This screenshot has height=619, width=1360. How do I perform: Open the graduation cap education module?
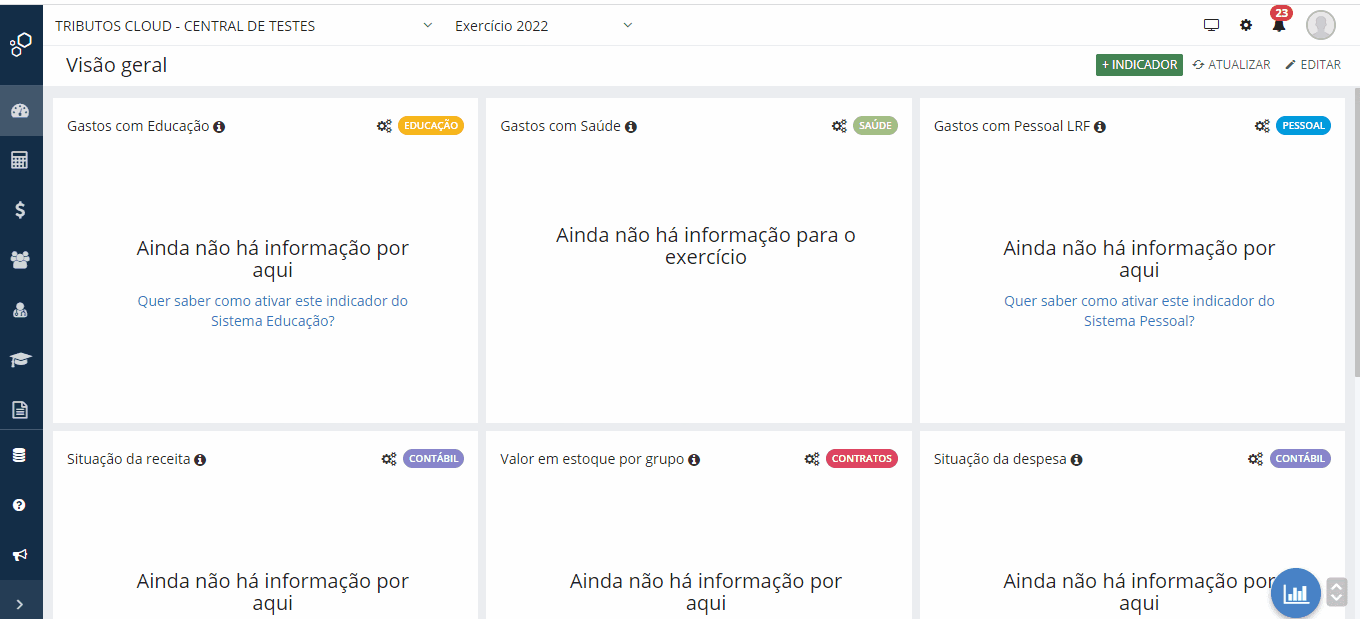coord(21,359)
